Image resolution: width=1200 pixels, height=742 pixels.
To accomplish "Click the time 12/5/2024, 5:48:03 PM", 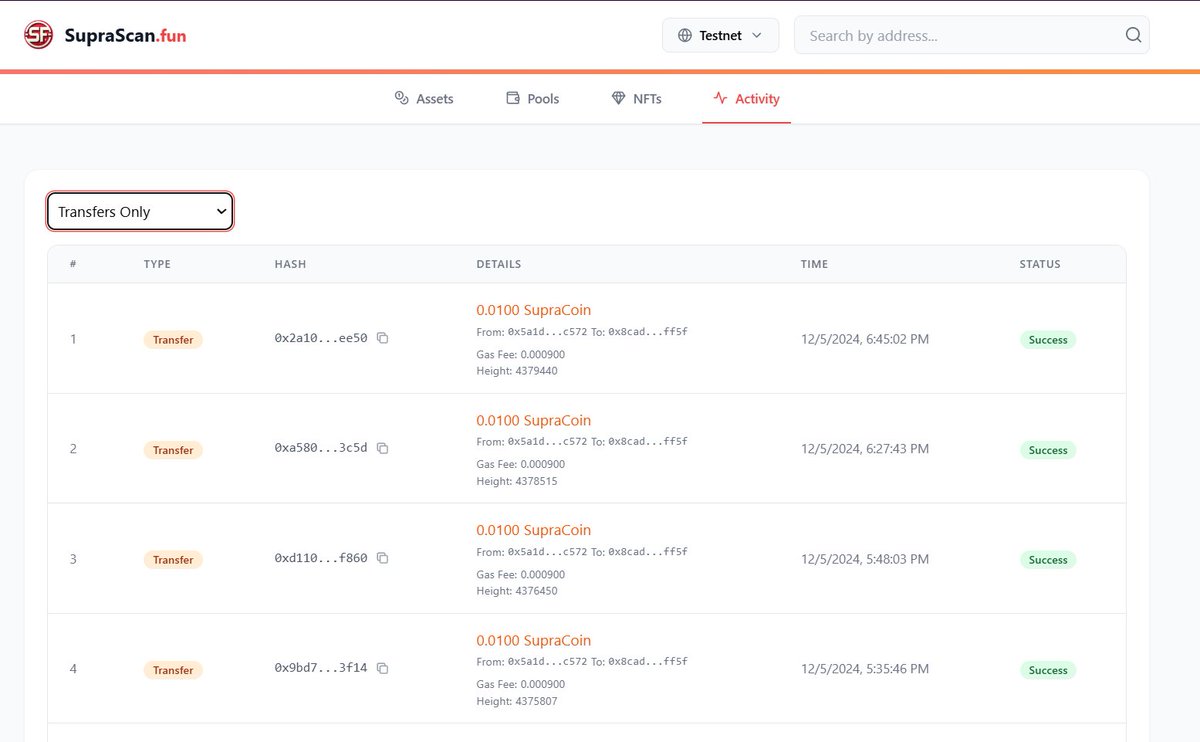I will 865,559.
